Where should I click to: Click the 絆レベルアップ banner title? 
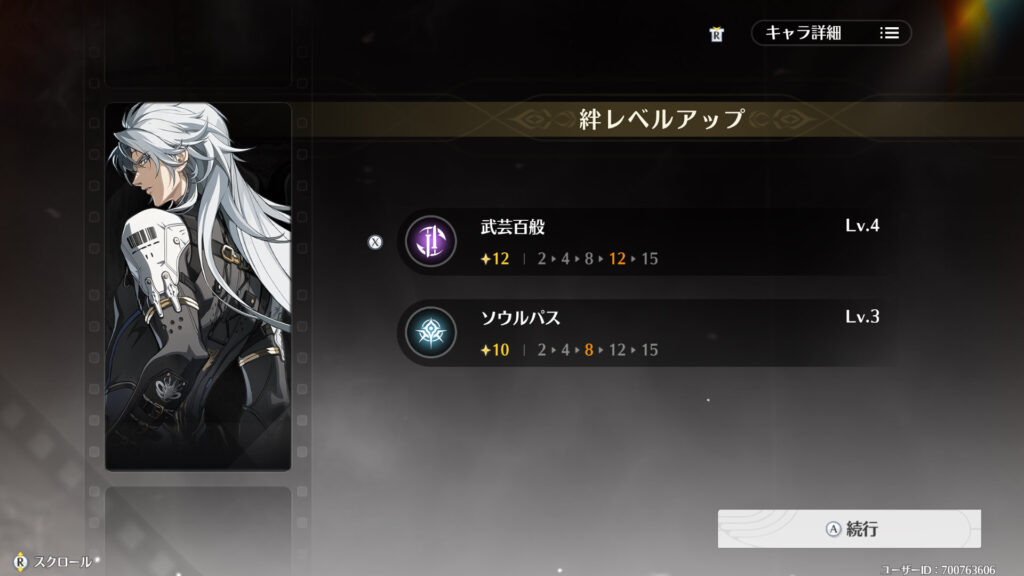662,119
